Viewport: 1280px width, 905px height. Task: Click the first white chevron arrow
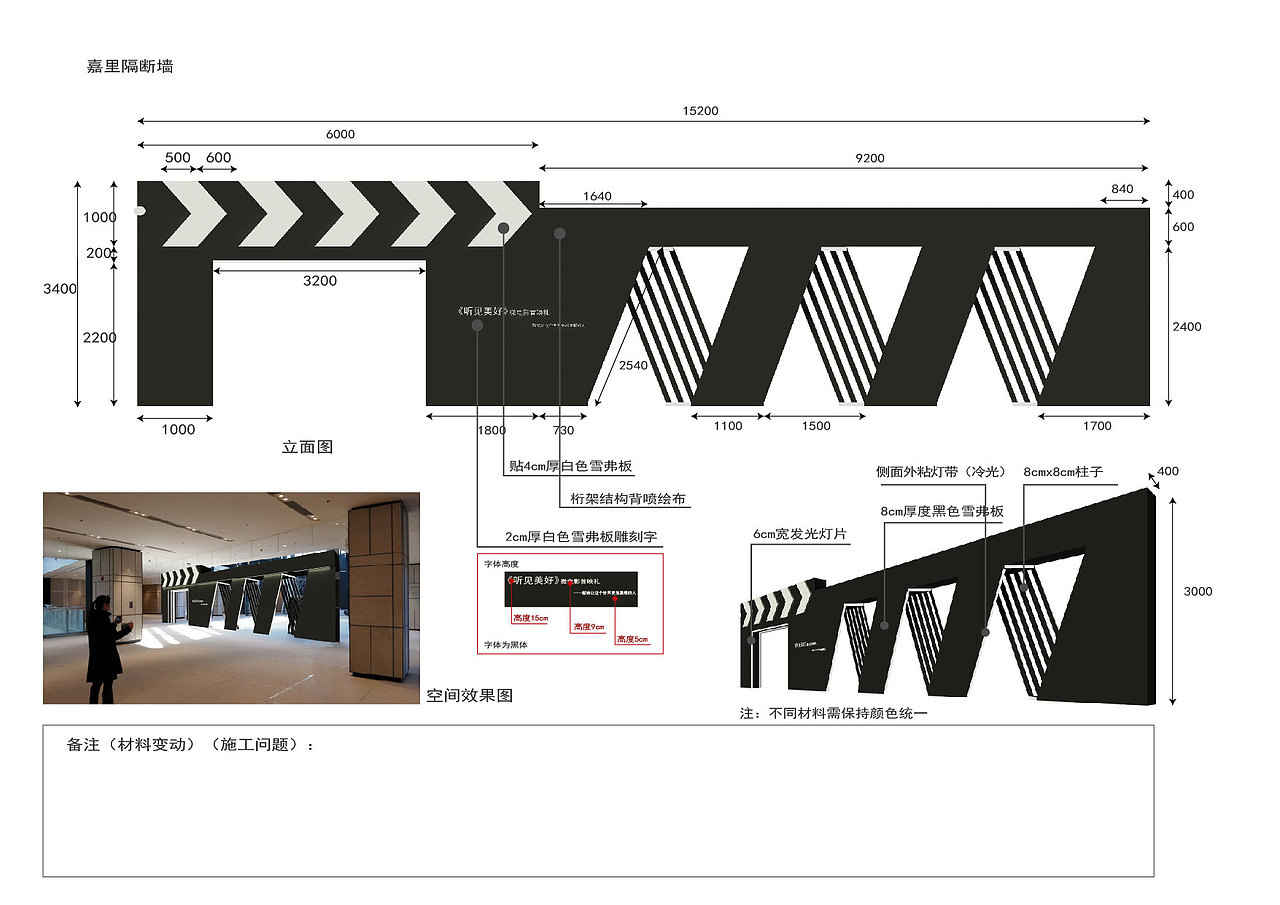click(195, 214)
